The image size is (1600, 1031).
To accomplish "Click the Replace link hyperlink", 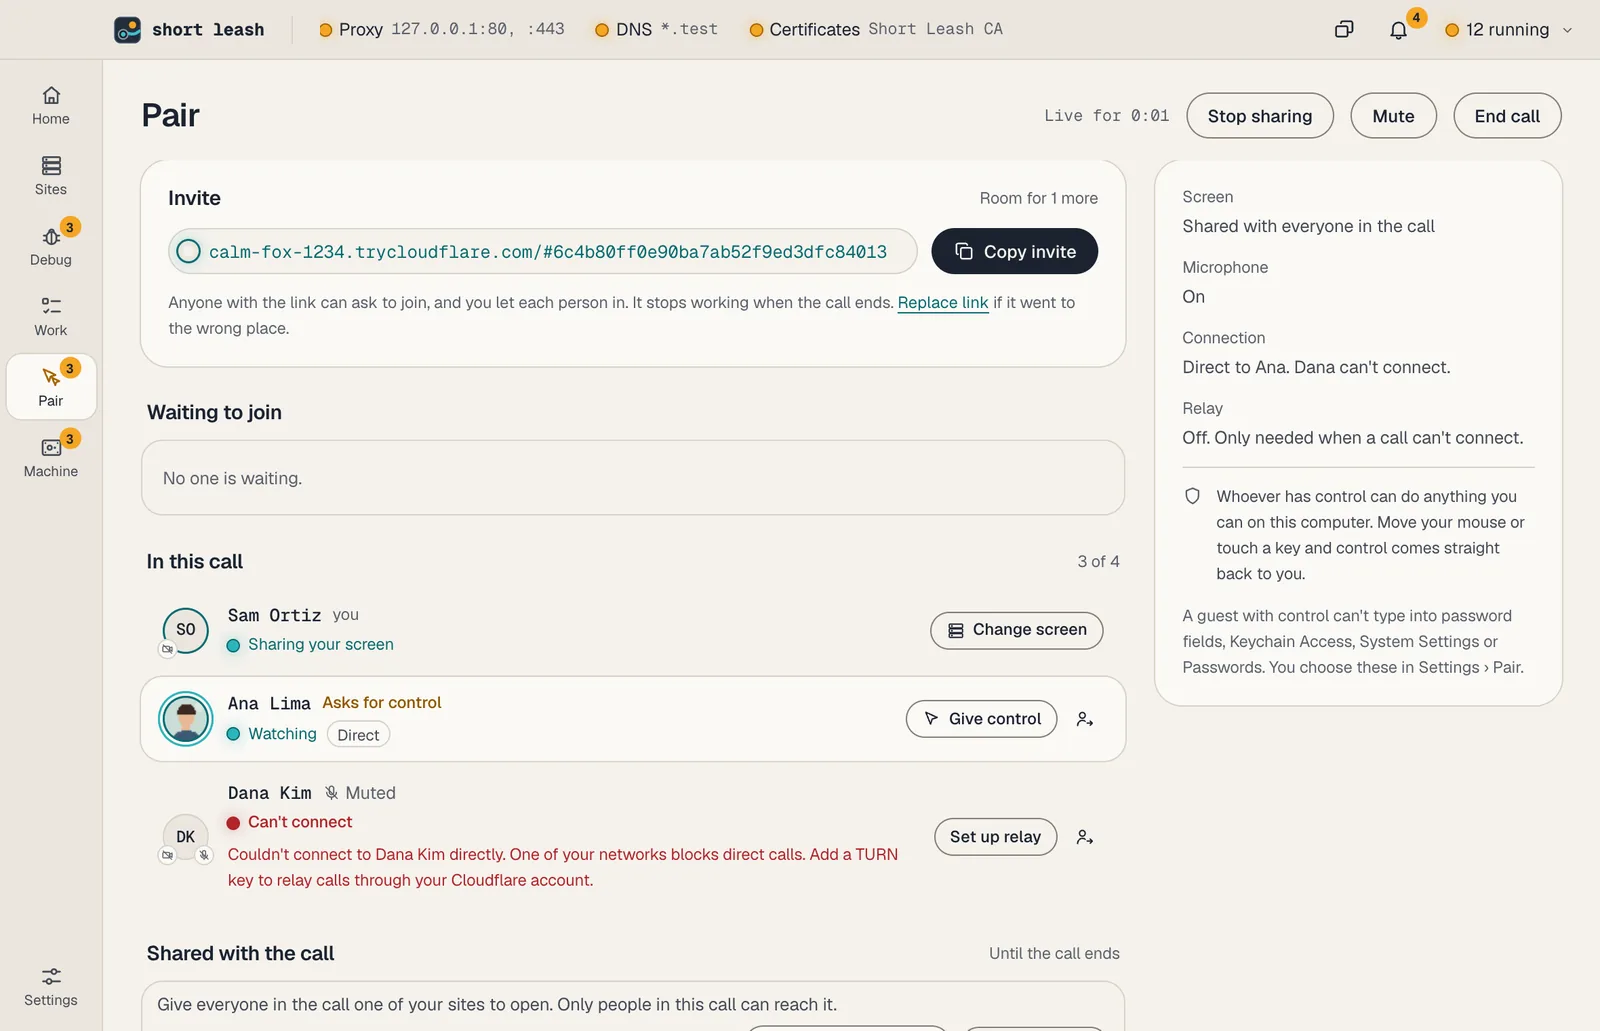I will (x=943, y=303).
